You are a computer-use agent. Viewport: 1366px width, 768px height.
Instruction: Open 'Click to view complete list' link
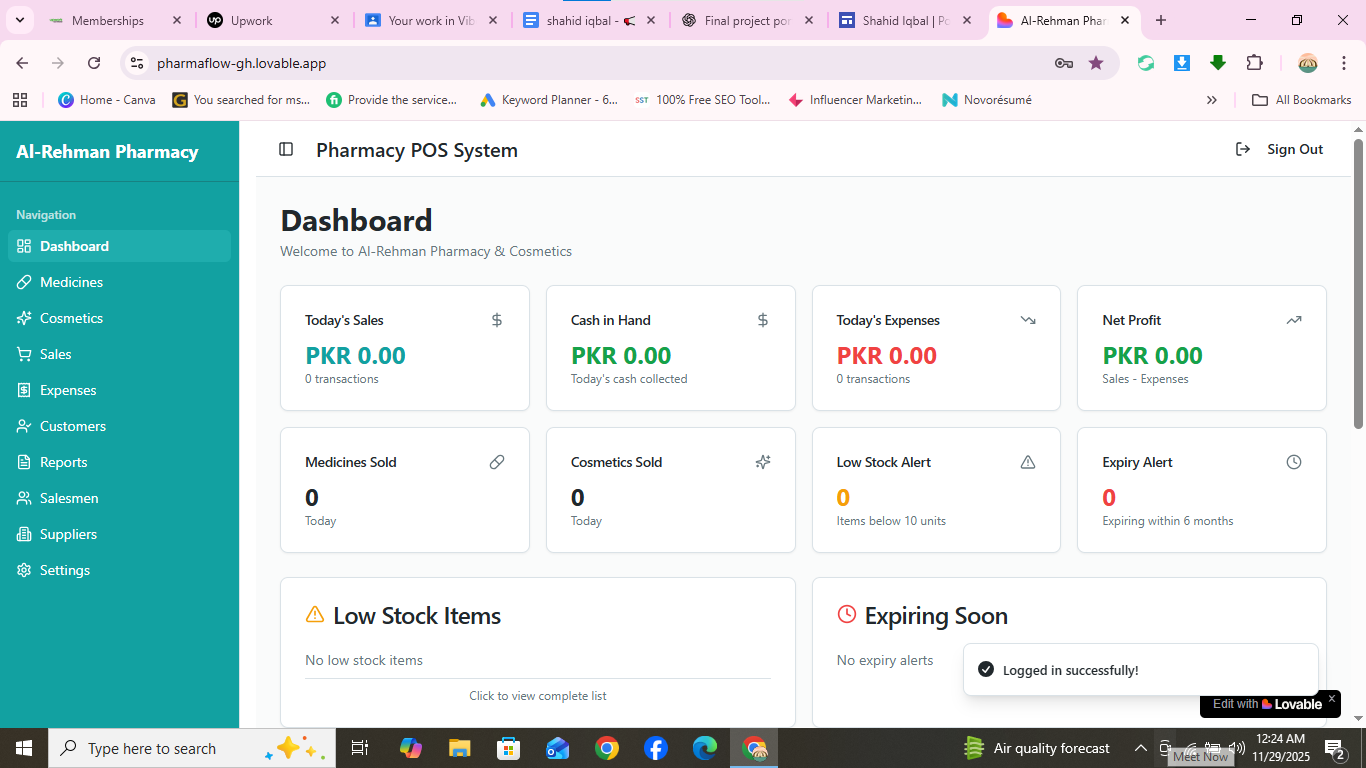[x=538, y=695]
